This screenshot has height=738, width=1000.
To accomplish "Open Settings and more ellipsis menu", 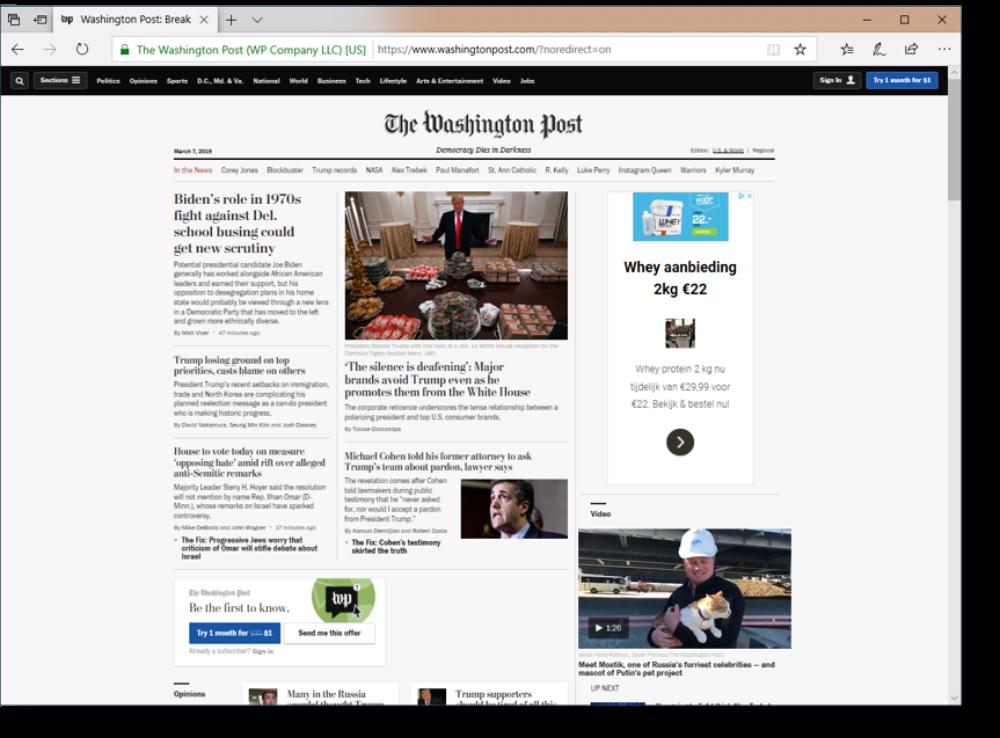I will [944, 49].
